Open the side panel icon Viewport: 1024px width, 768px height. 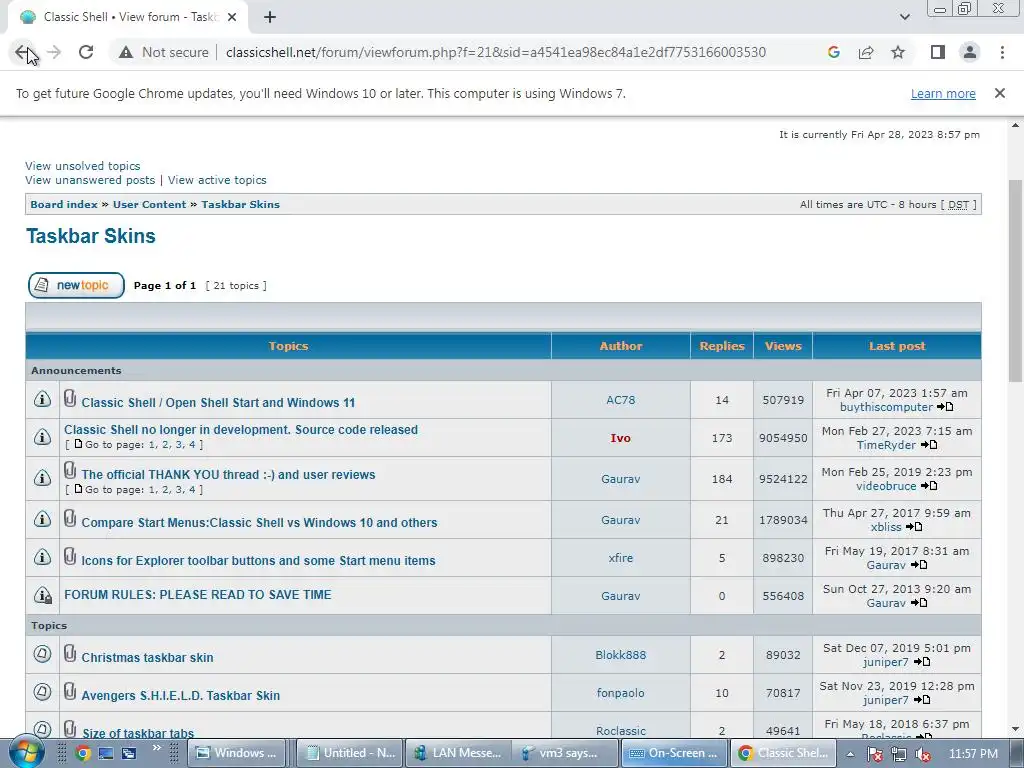(x=938, y=52)
